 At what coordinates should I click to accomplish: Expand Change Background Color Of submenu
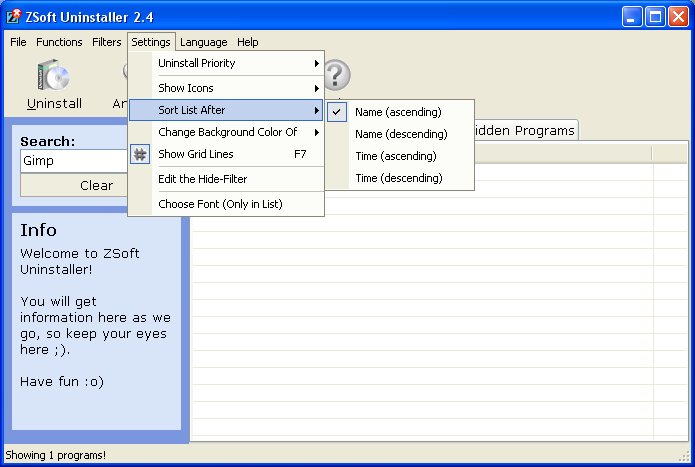coord(226,132)
